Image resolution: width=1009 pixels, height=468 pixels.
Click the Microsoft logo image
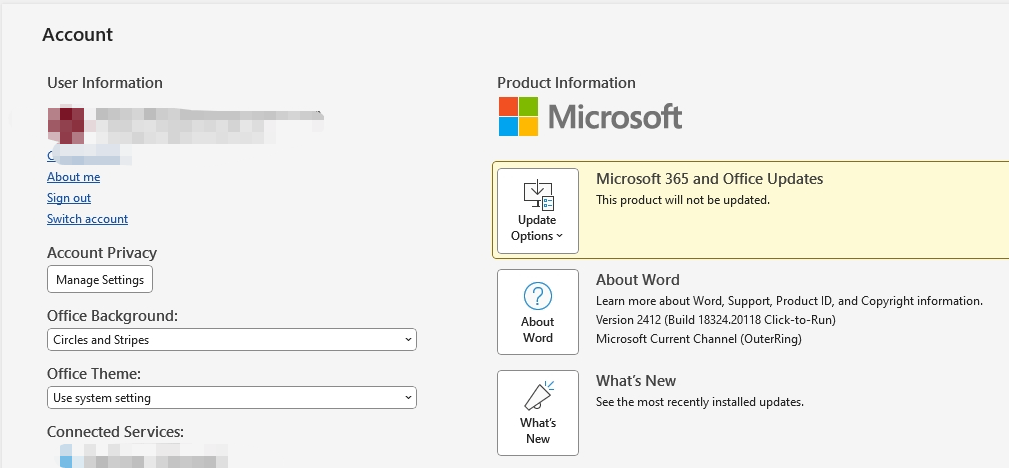click(590, 117)
